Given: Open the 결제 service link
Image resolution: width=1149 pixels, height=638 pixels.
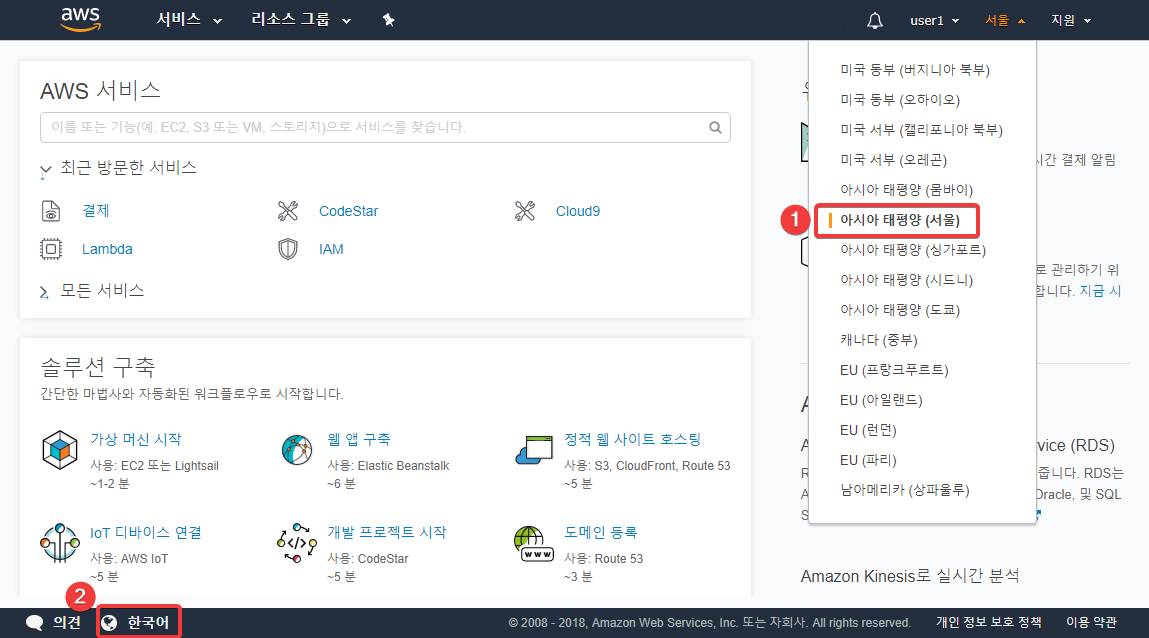Looking at the screenshot, I should (x=96, y=211).
